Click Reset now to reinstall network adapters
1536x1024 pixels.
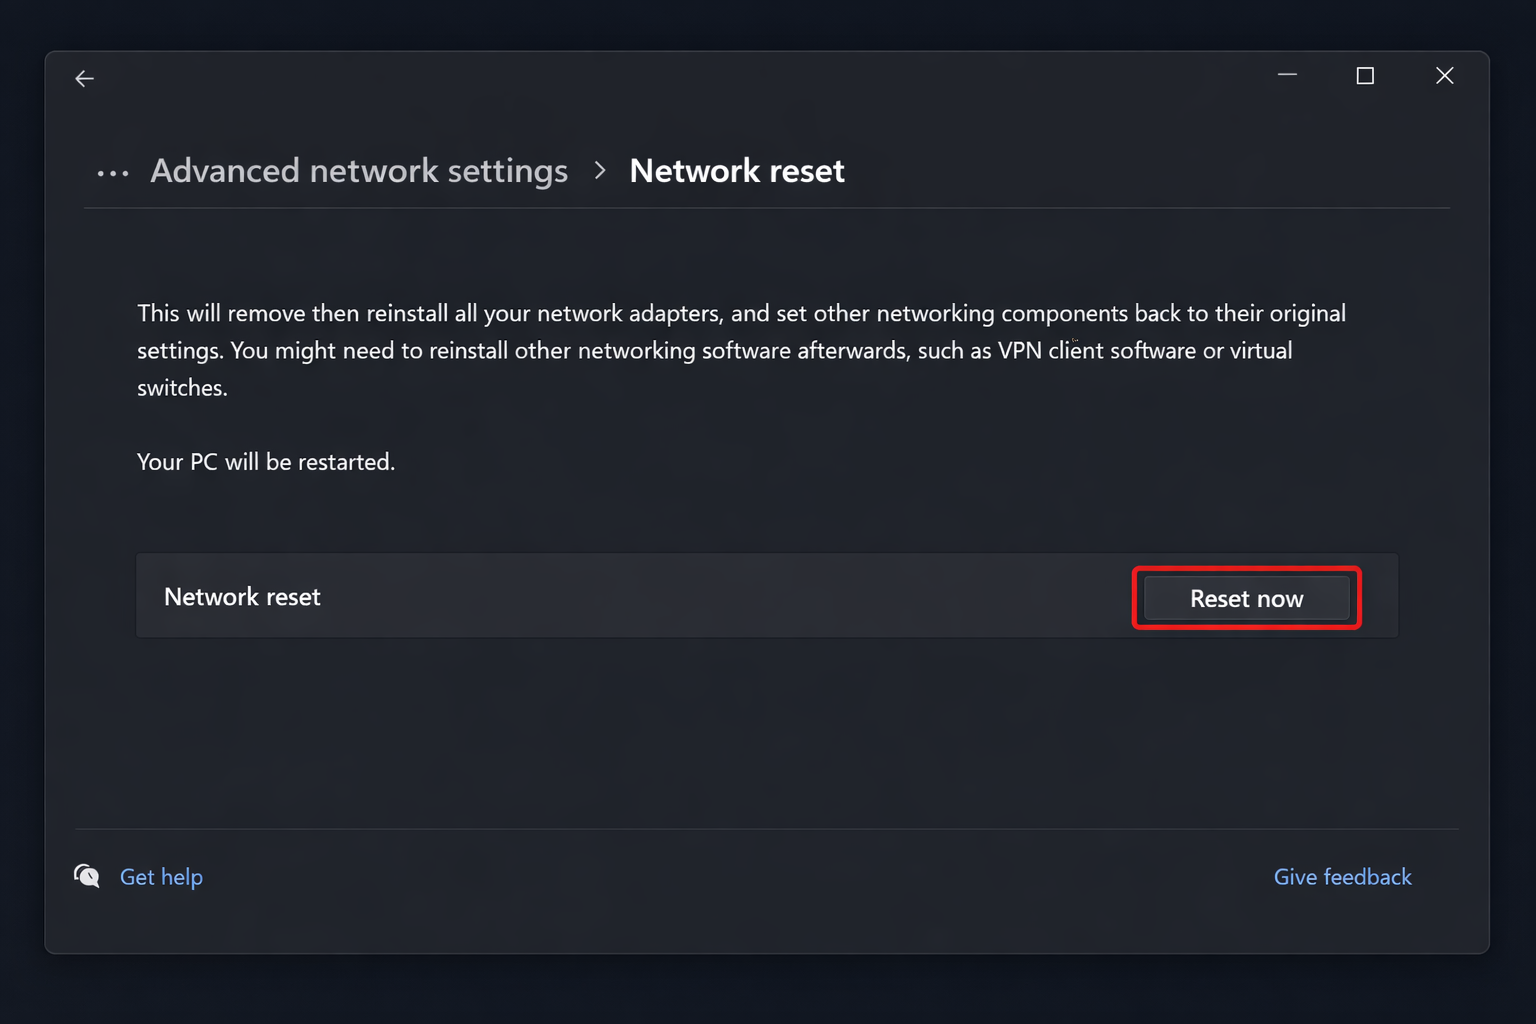1246,597
